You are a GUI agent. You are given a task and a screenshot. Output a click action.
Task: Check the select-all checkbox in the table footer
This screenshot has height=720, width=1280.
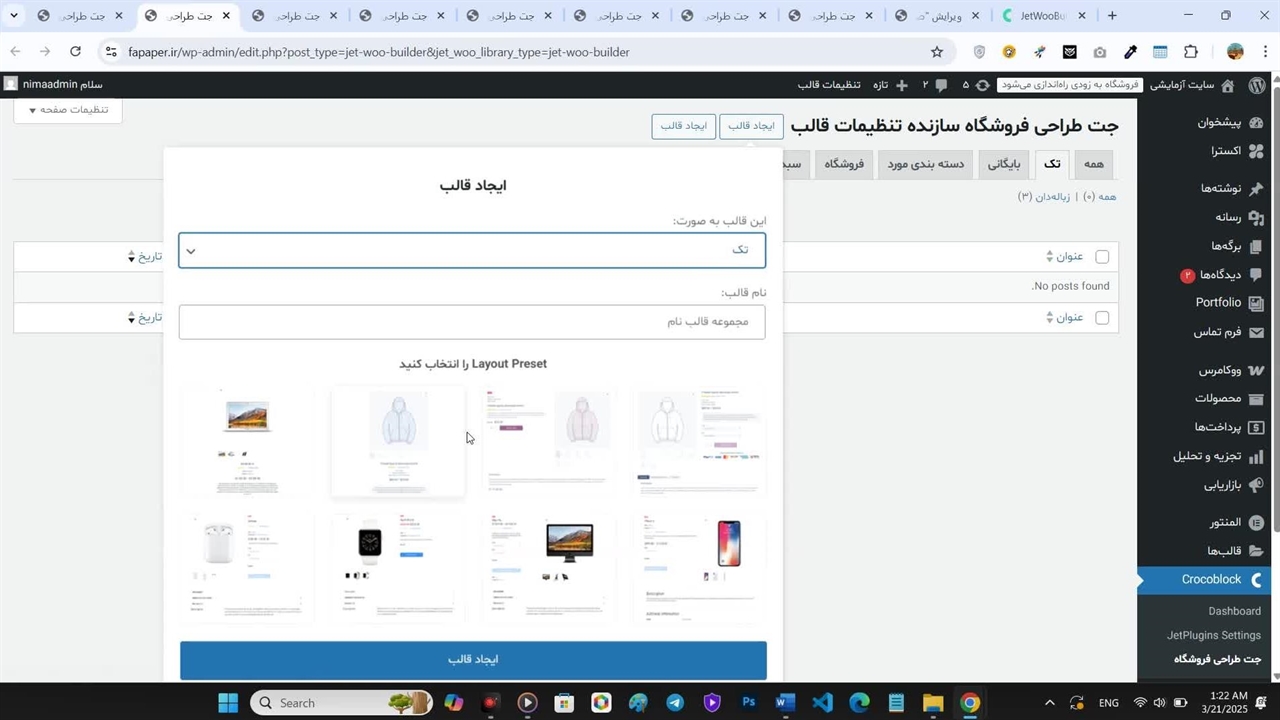pos(1102,318)
